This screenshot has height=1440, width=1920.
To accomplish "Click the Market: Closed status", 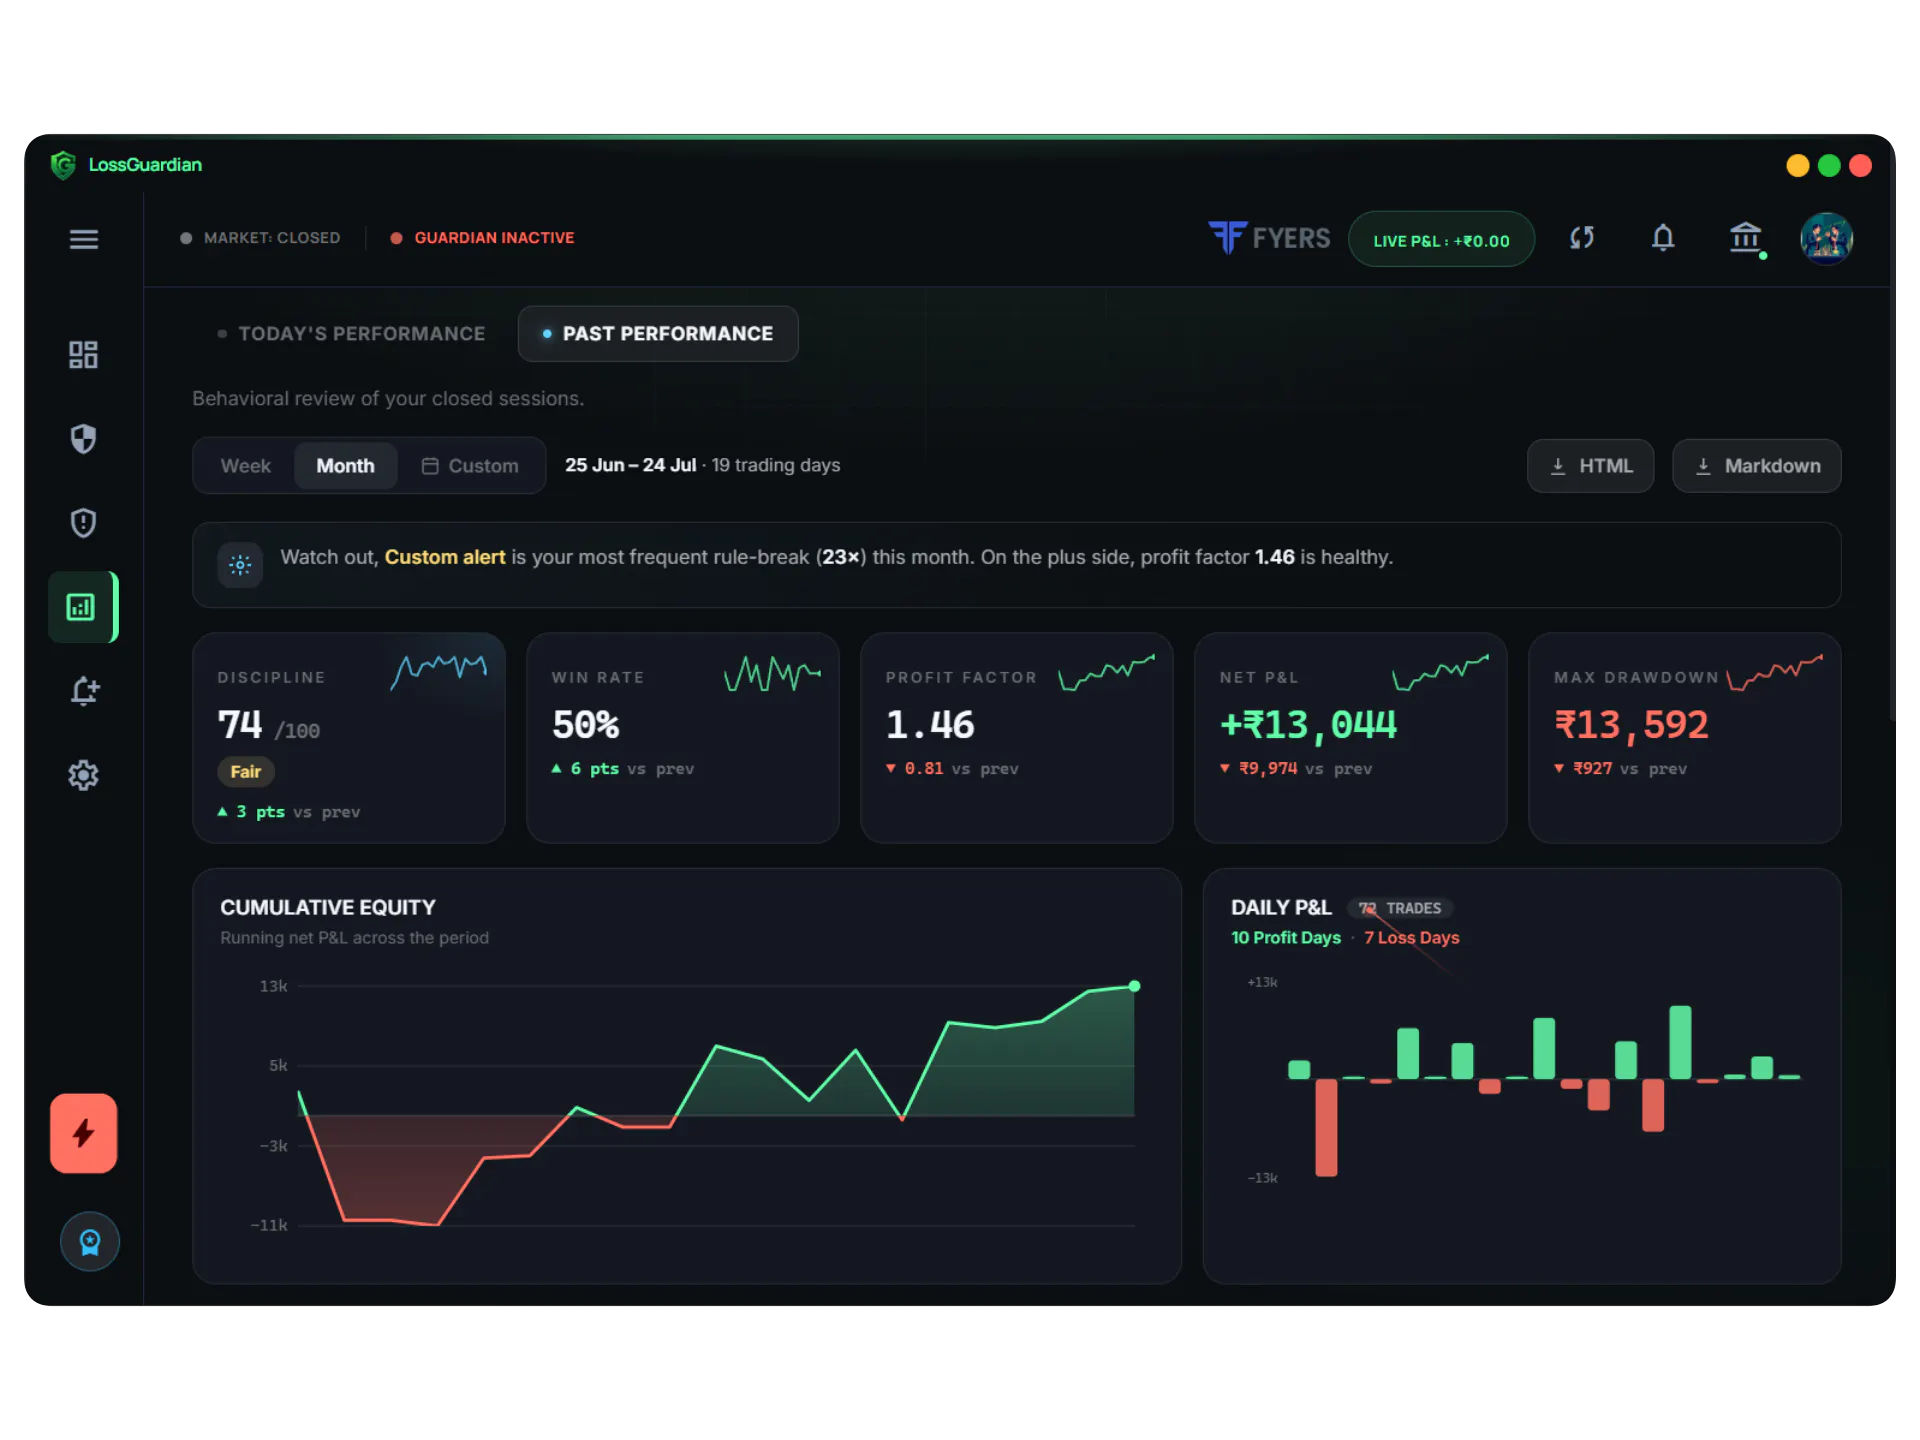I will tap(260, 238).
